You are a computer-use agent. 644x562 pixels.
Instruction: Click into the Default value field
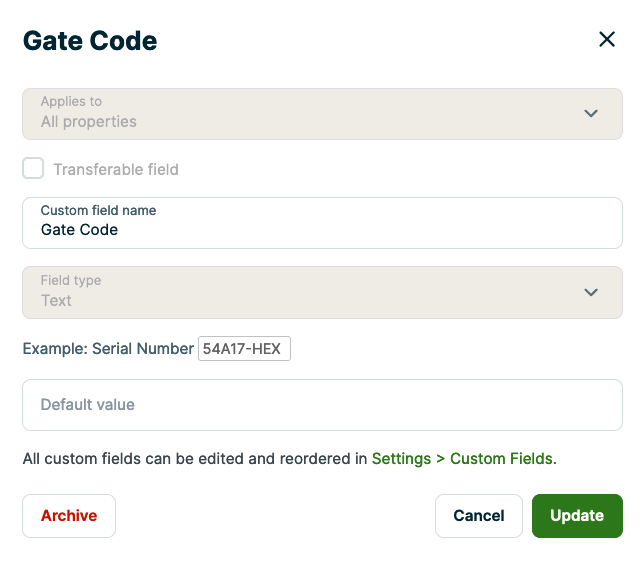click(x=322, y=405)
